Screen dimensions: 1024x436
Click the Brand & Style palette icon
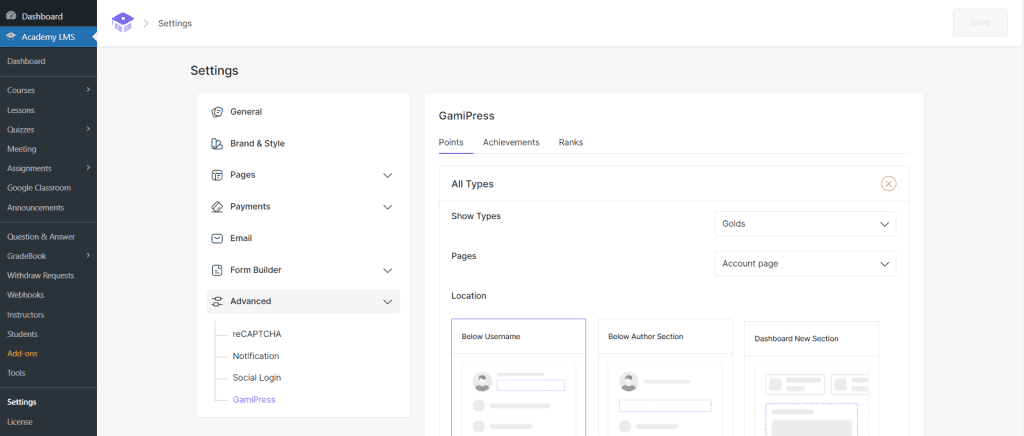pyautogui.click(x=217, y=144)
